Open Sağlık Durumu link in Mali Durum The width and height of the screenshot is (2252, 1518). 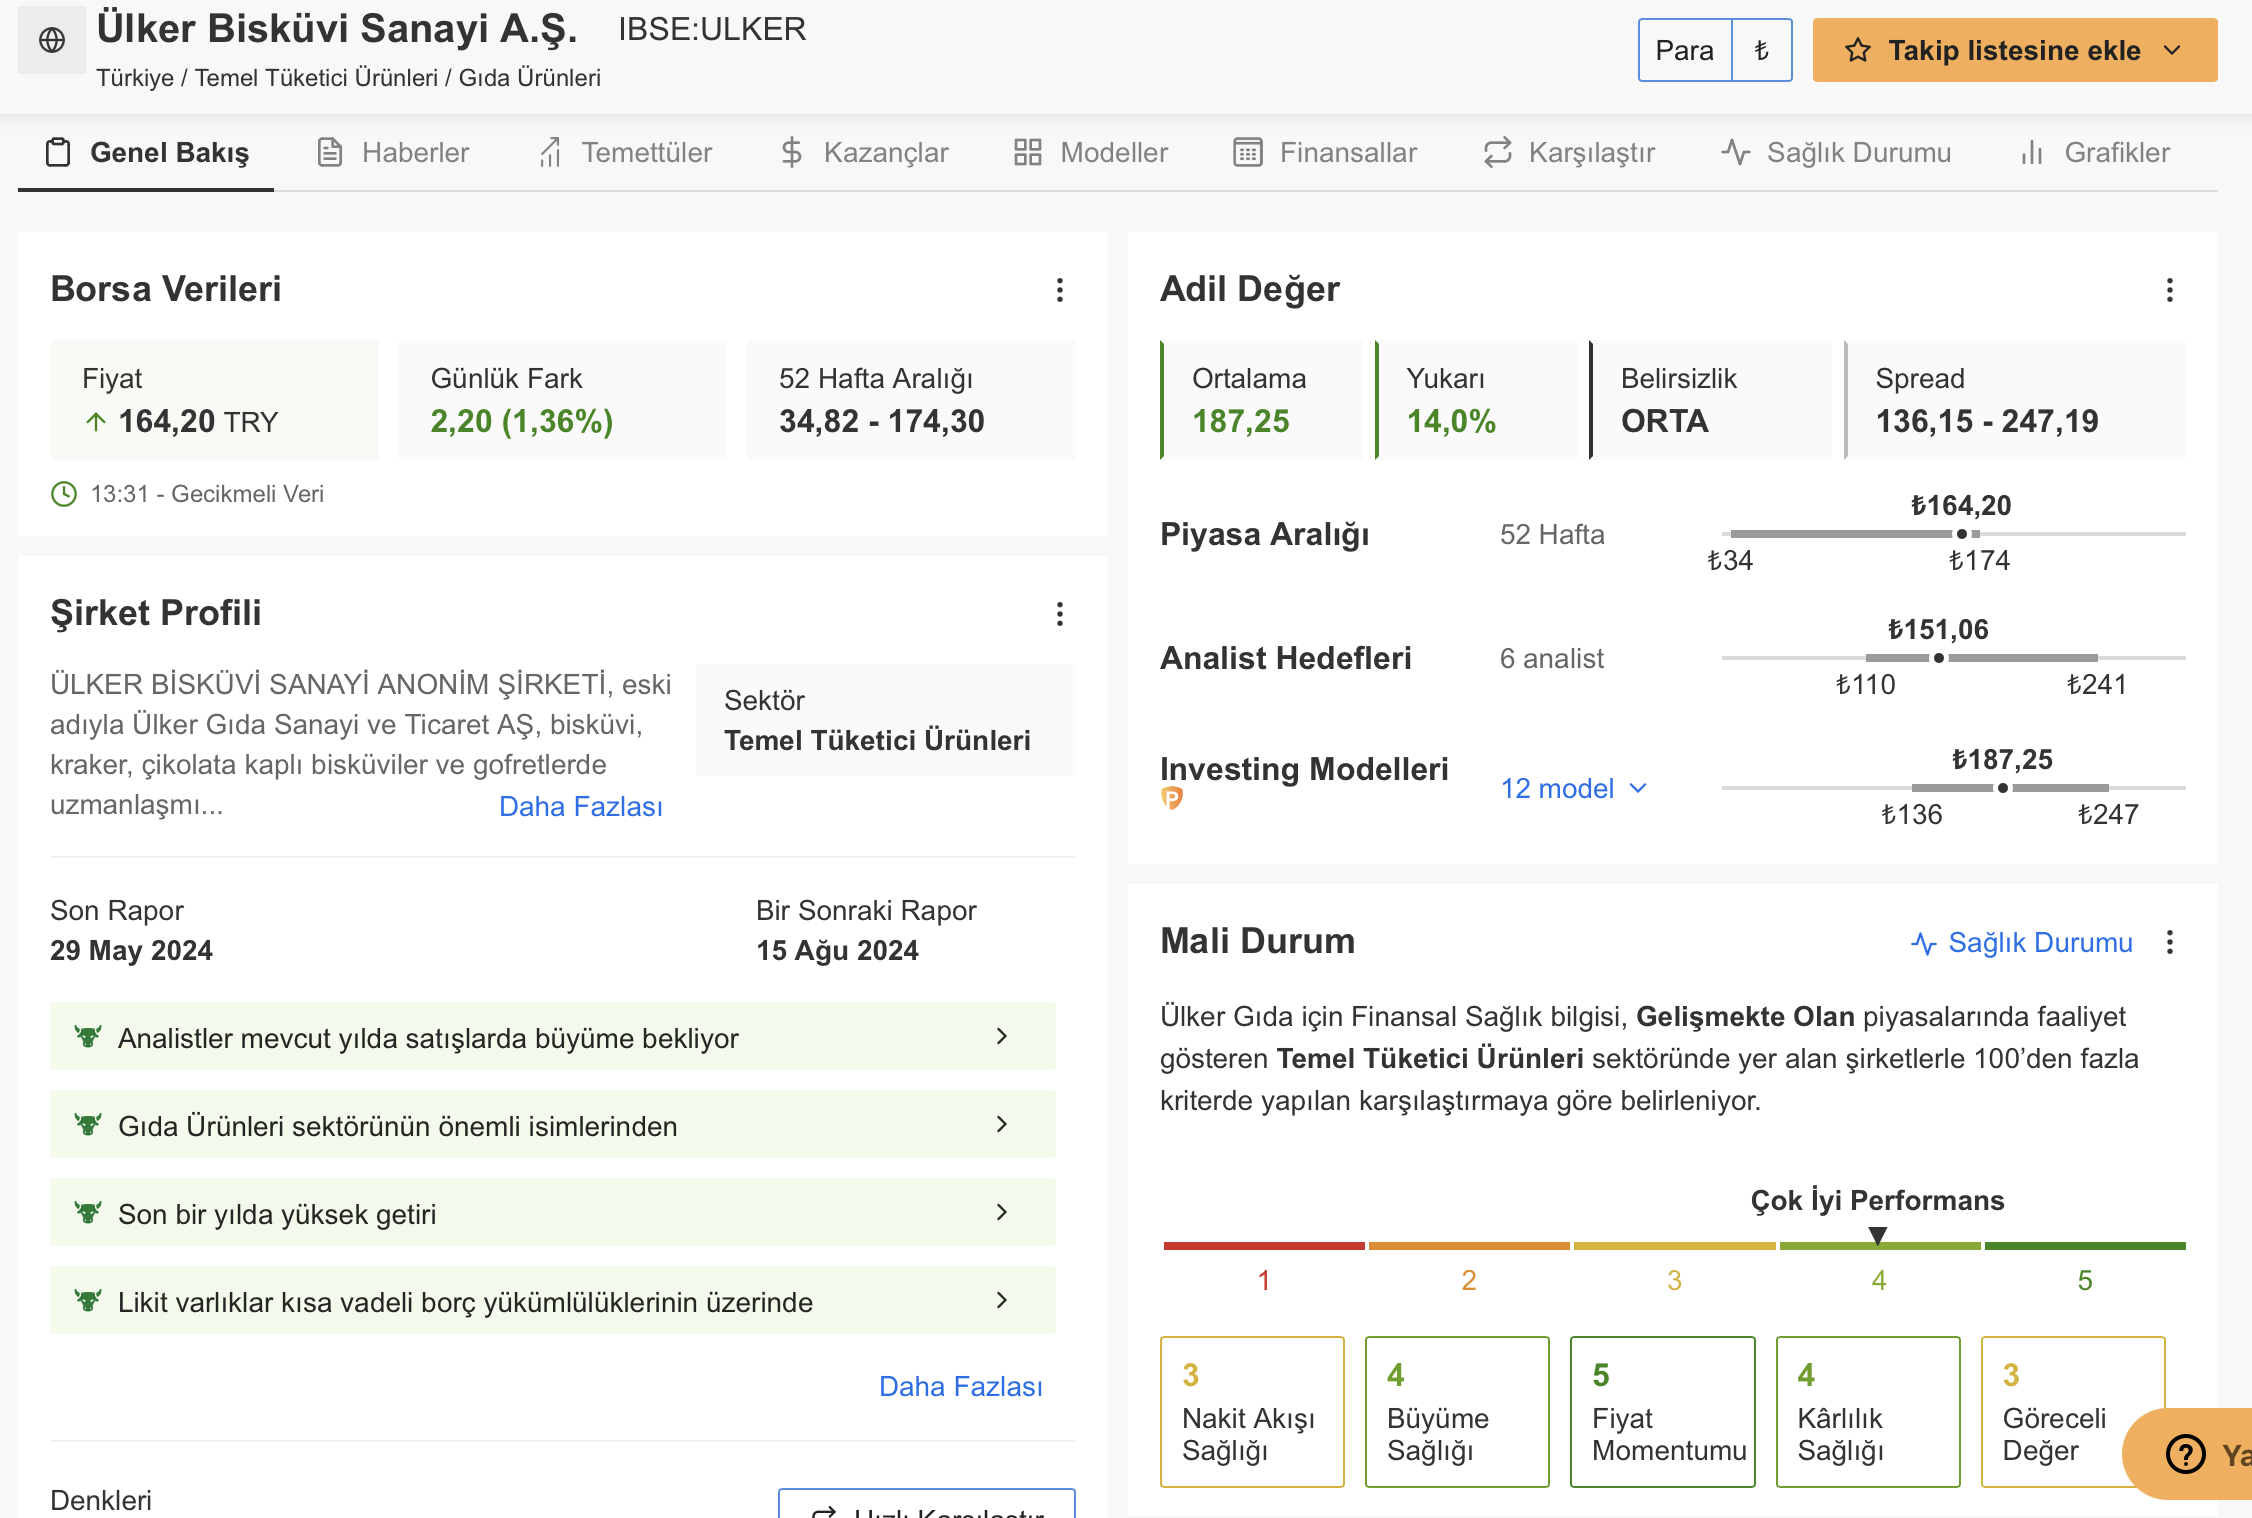point(2022,943)
